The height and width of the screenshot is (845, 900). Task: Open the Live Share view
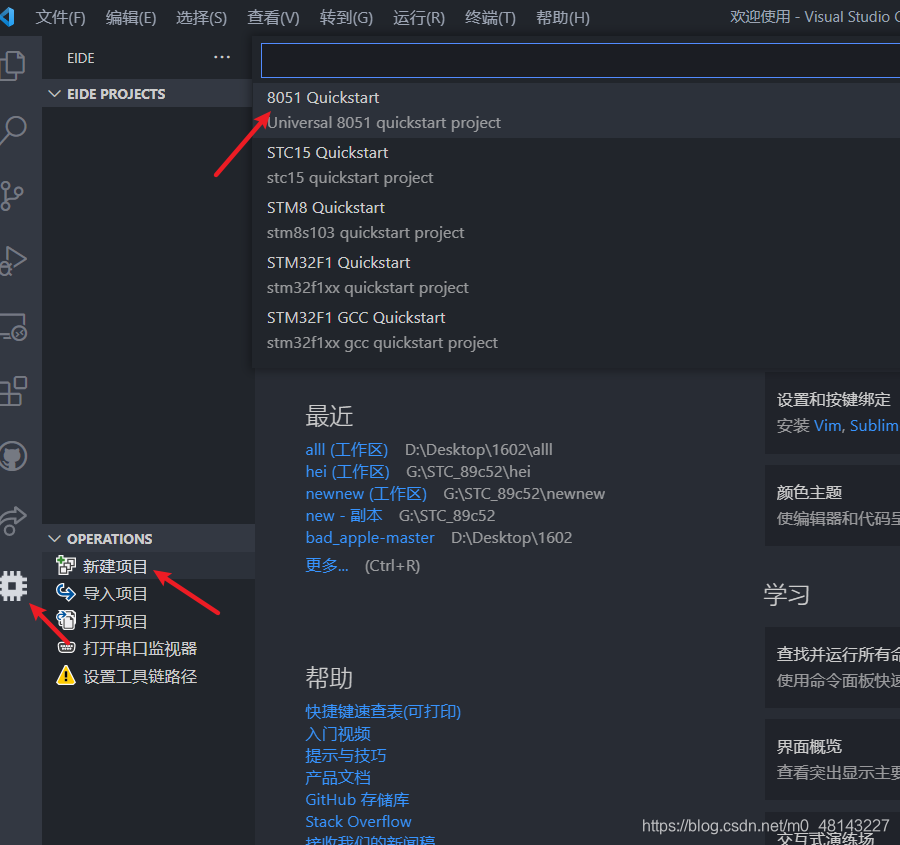click(x=13, y=521)
